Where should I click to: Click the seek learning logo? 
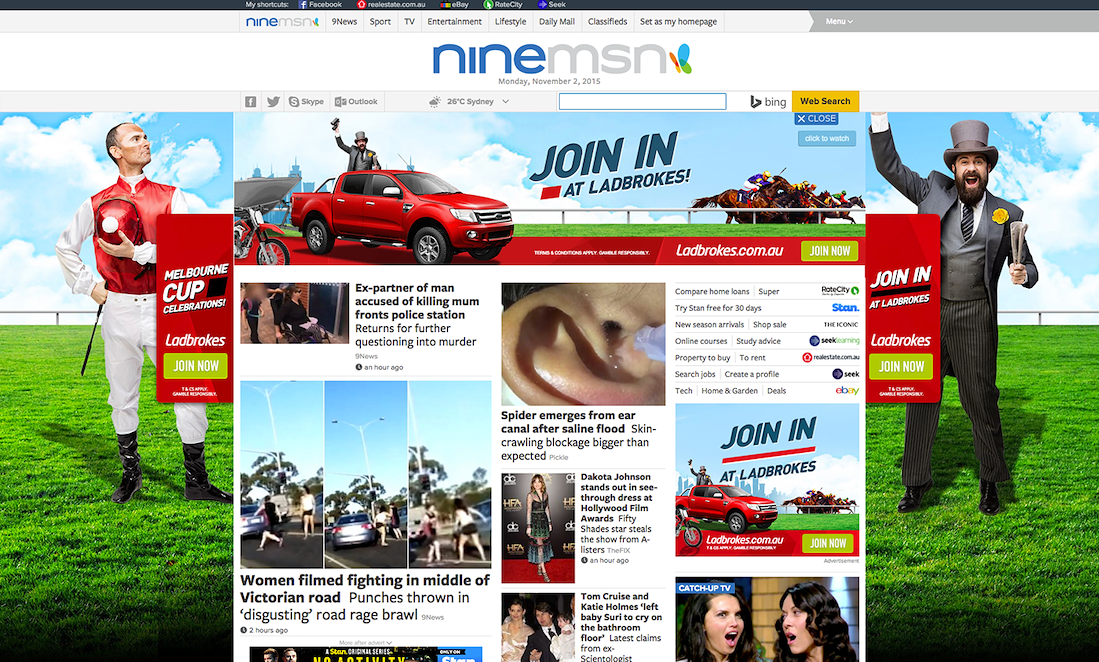tap(834, 340)
